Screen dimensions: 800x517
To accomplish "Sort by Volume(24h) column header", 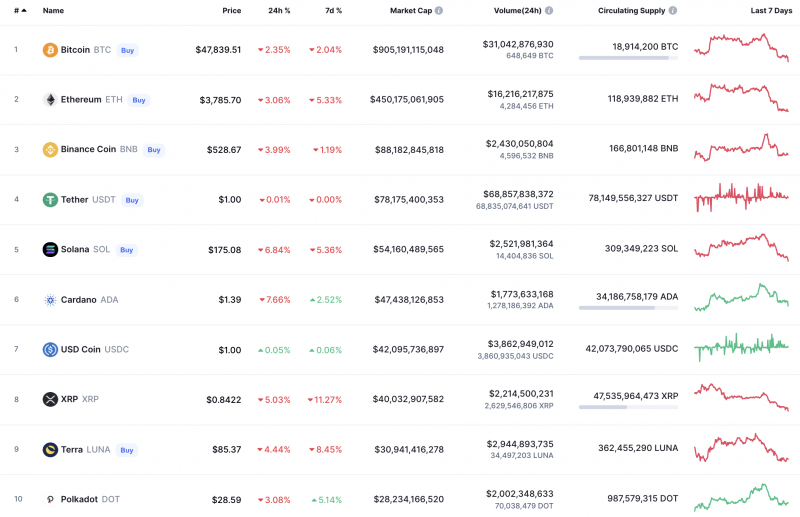I will [x=517, y=11].
